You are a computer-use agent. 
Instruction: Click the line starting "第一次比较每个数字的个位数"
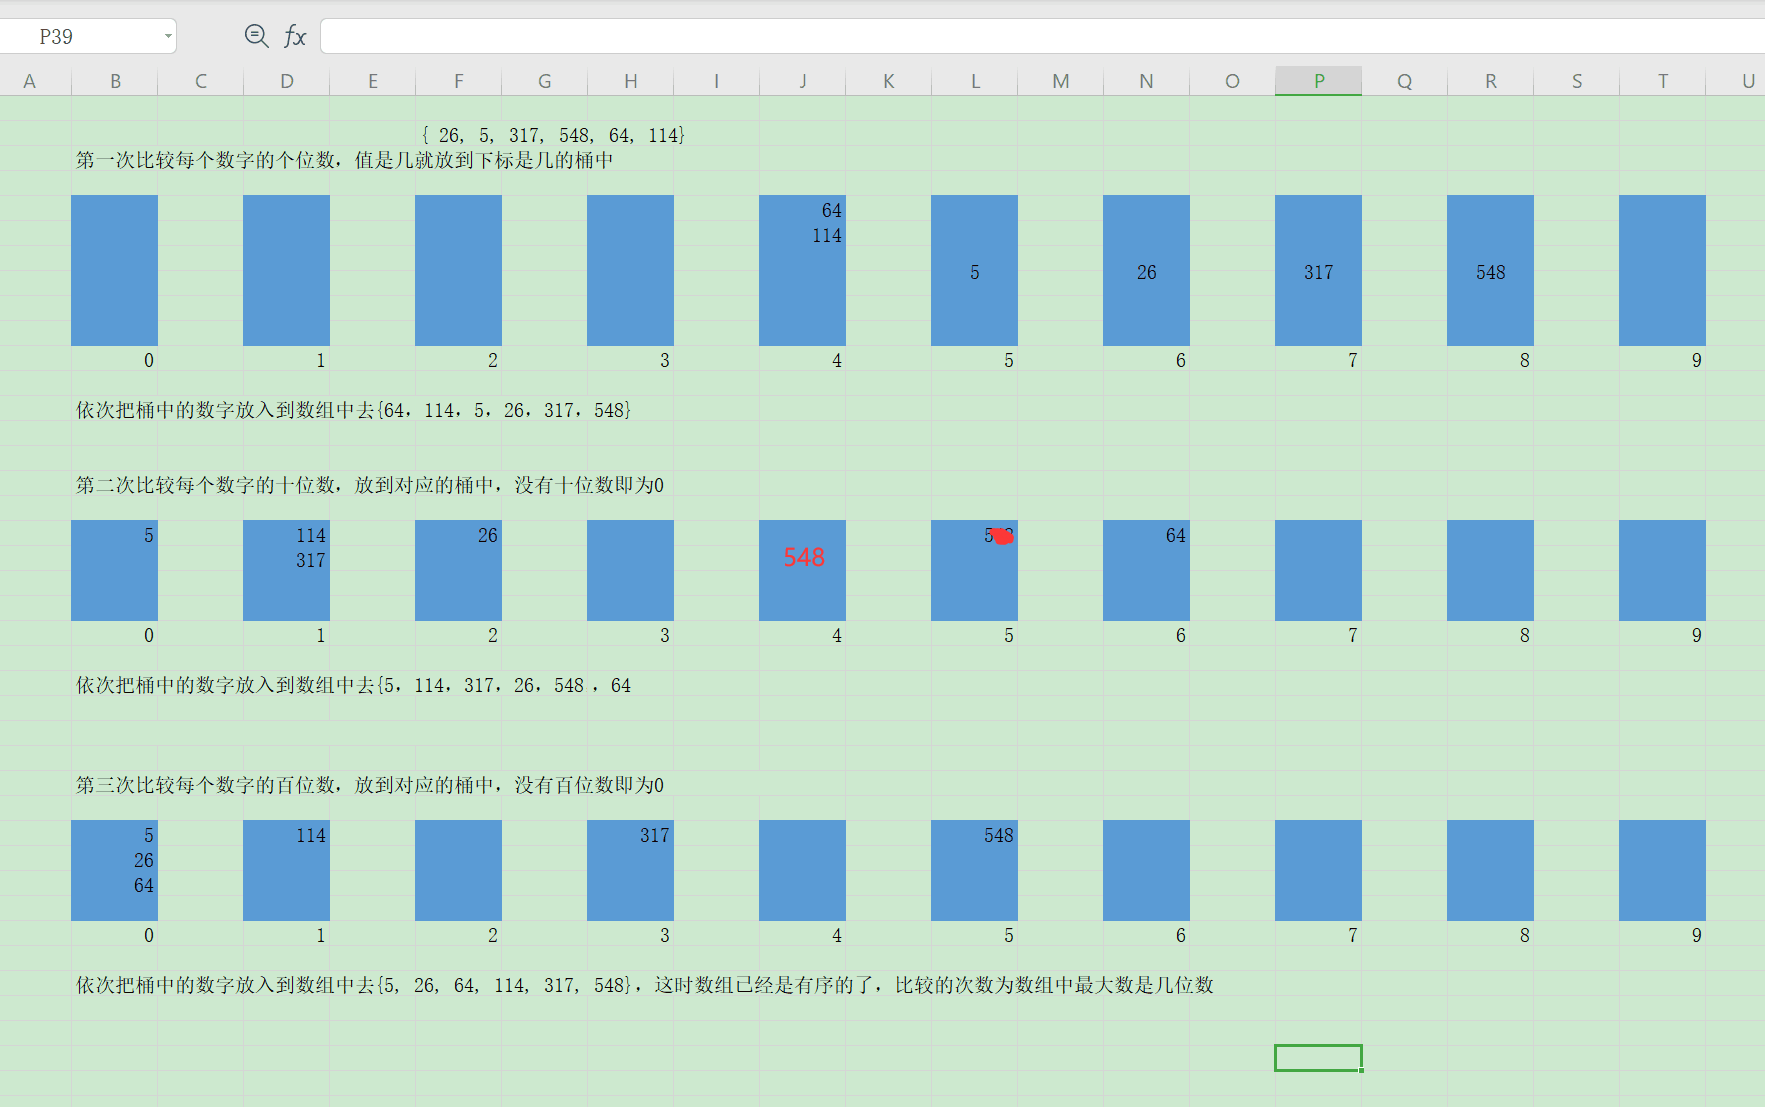pyautogui.click(x=345, y=160)
